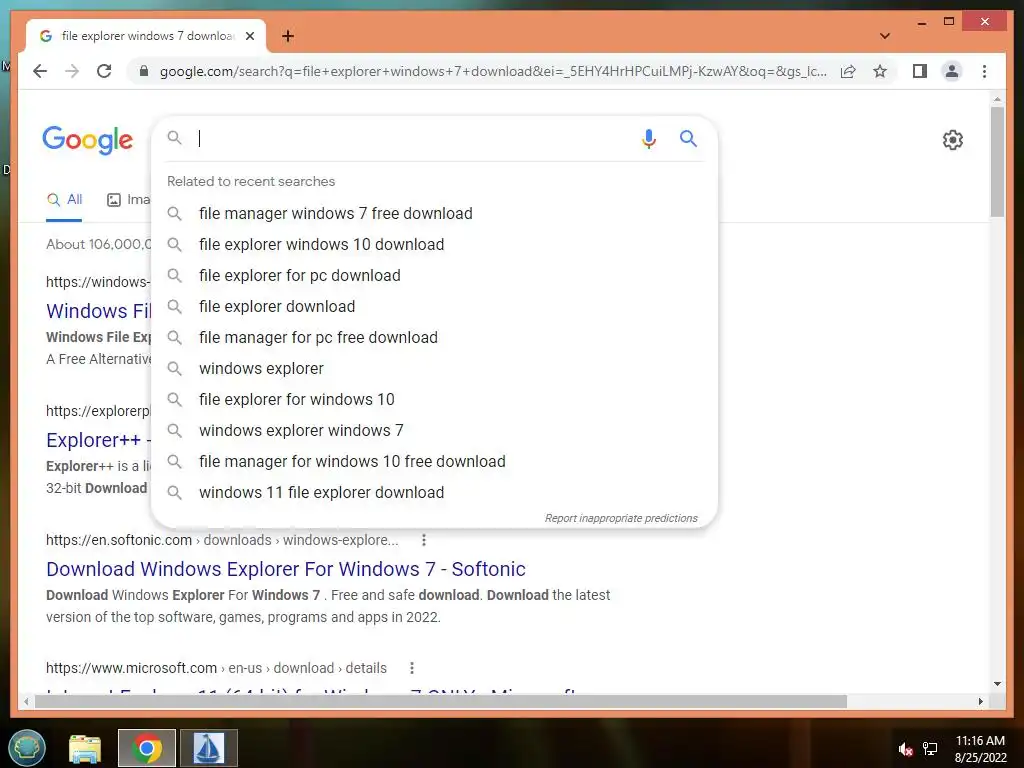The height and width of the screenshot is (768, 1024).
Task: Choose suggestion file explorer for pc download
Action: [434, 276]
